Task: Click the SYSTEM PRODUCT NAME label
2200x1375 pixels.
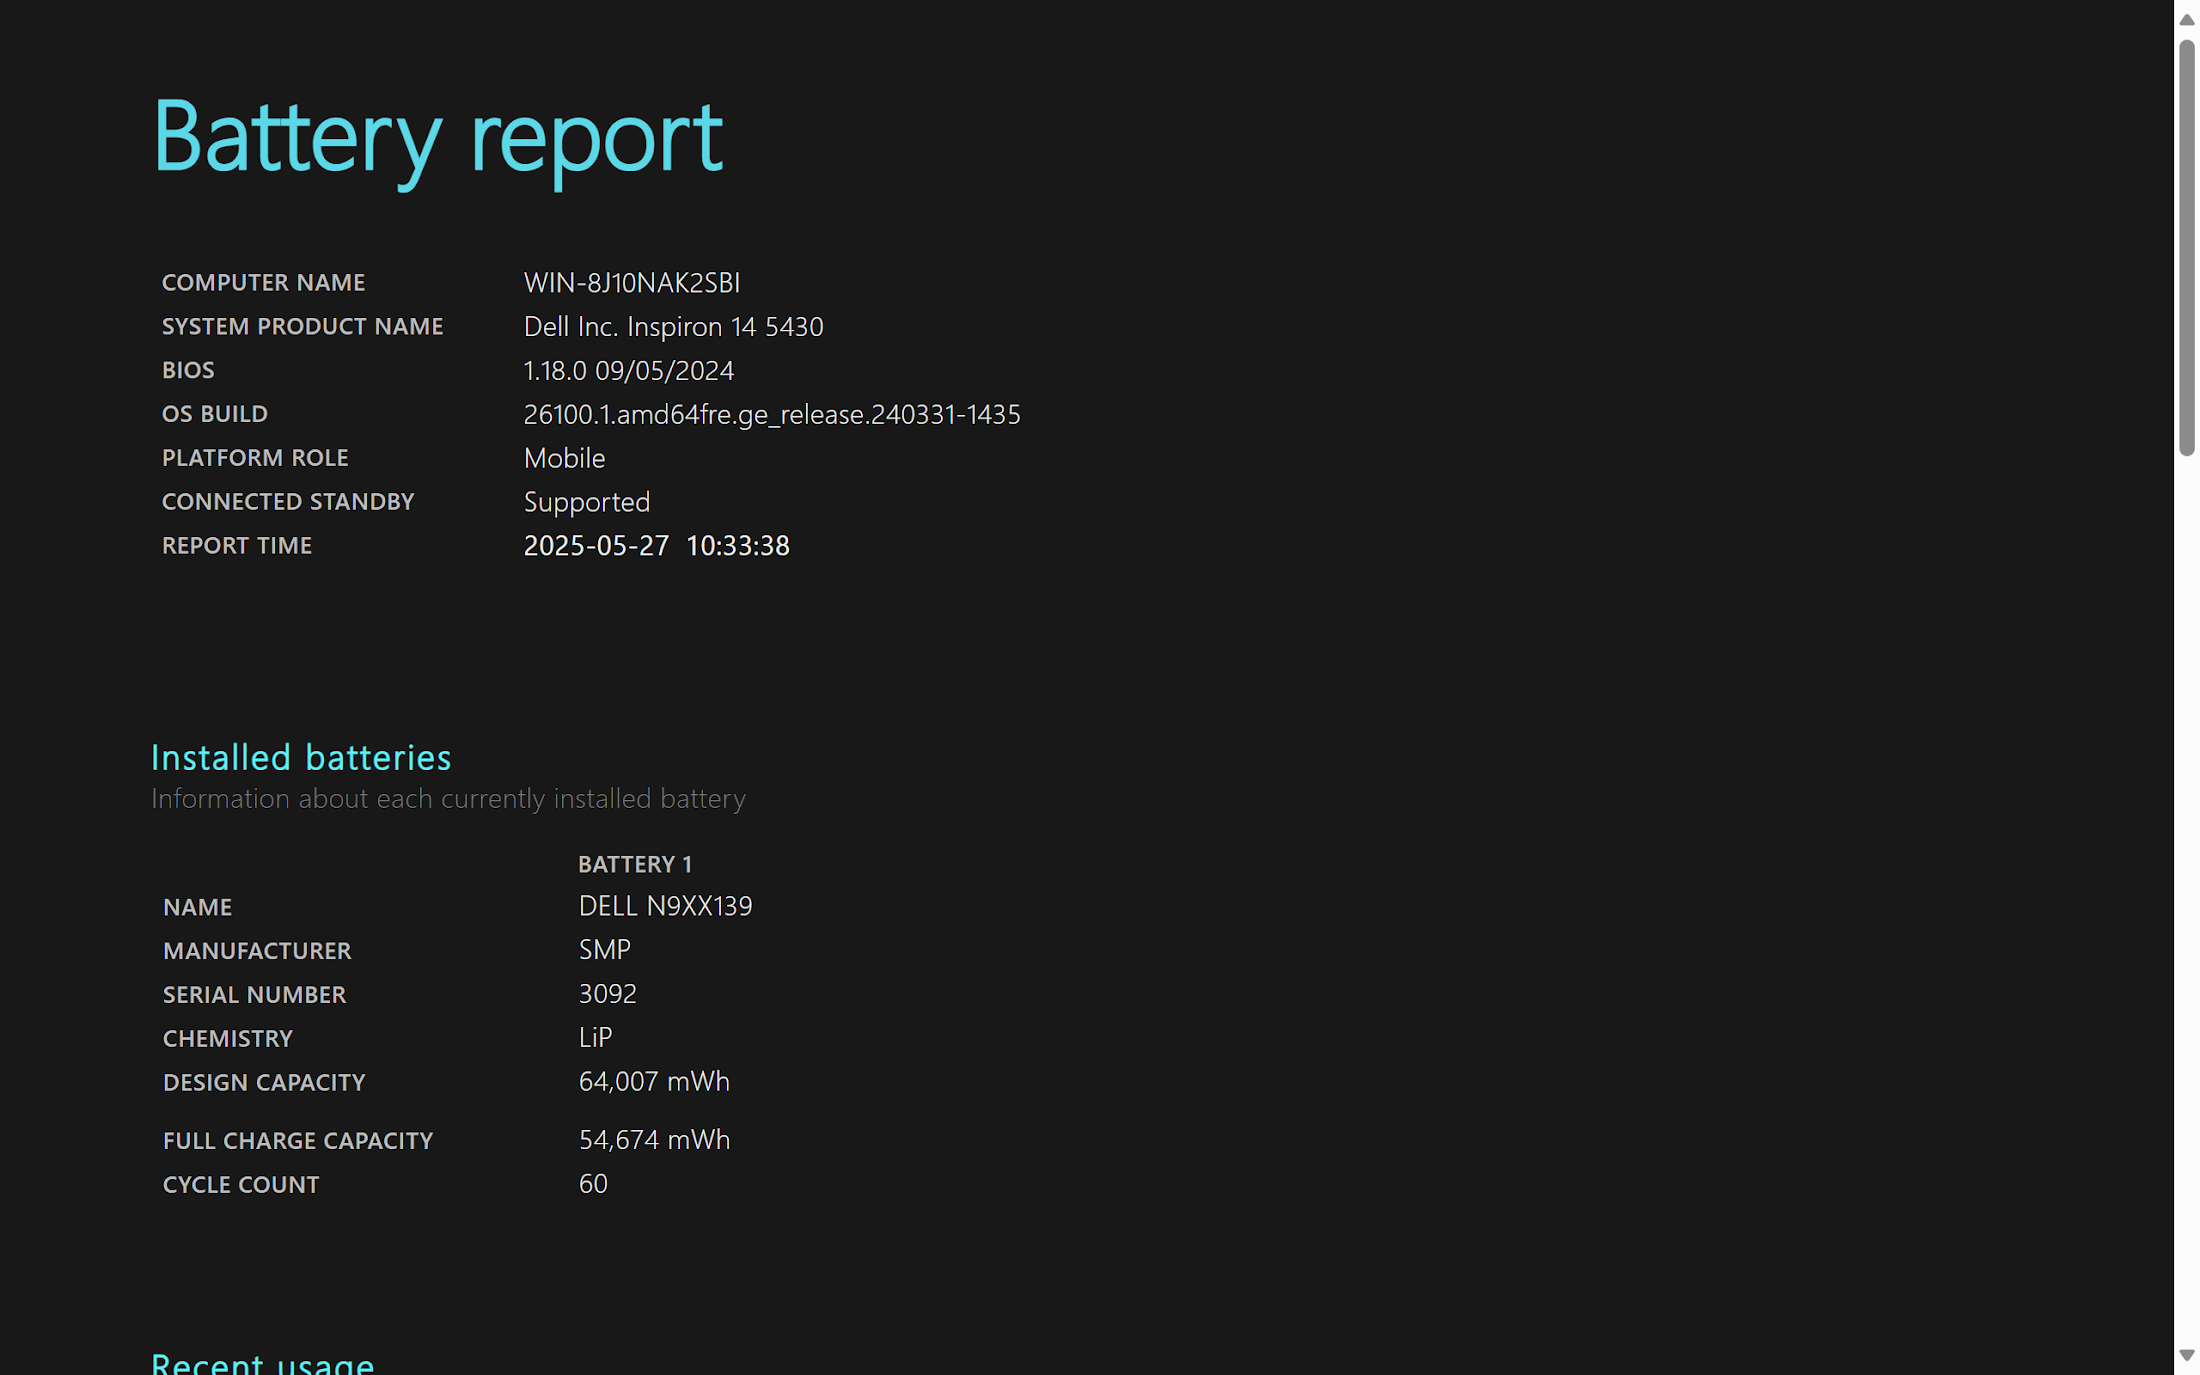Action: (302, 327)
